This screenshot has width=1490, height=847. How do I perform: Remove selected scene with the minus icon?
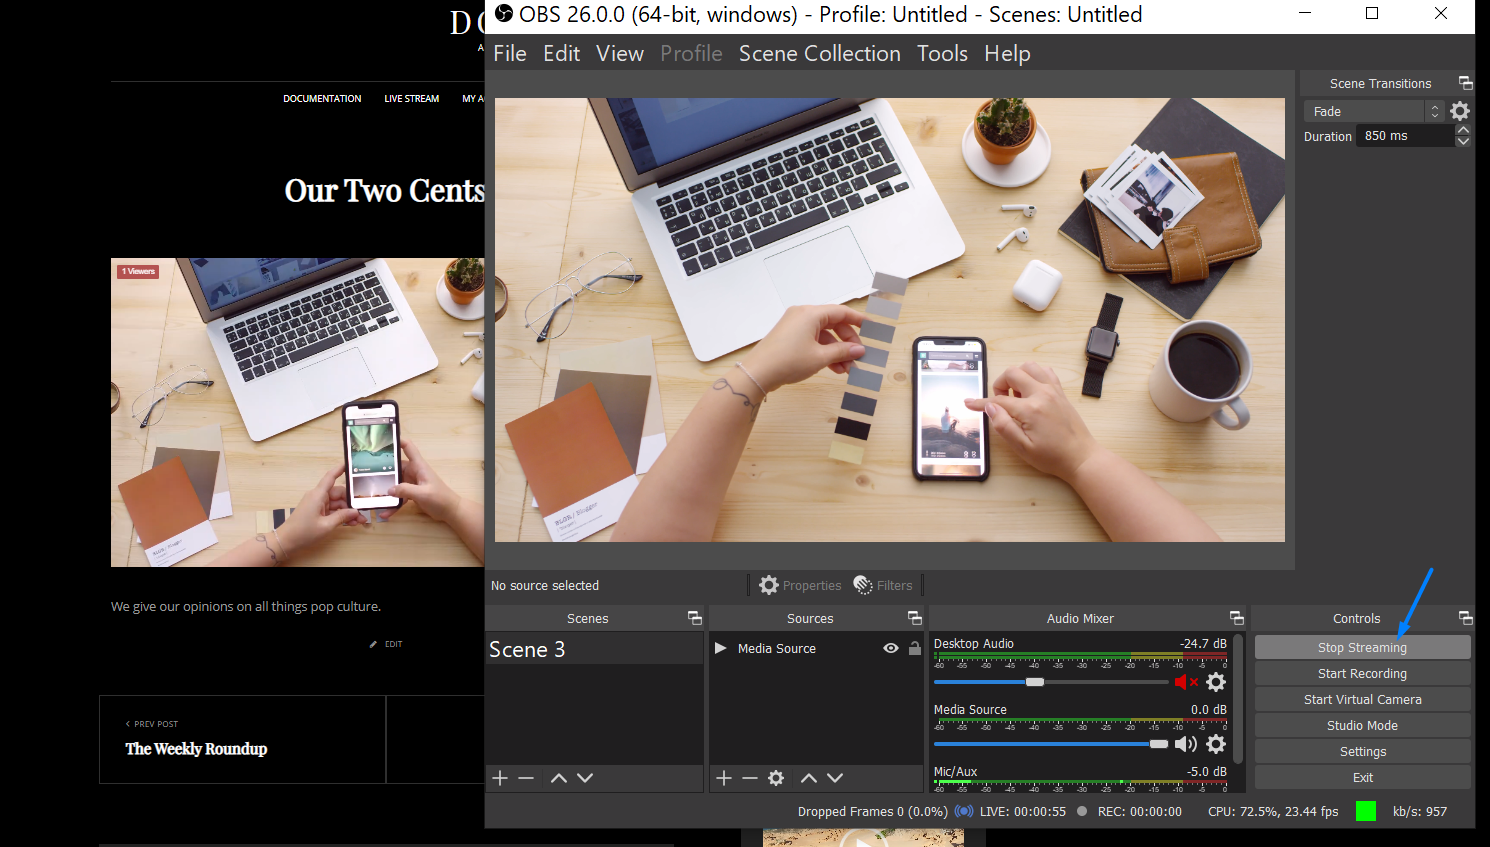click(x=526, y=778)
